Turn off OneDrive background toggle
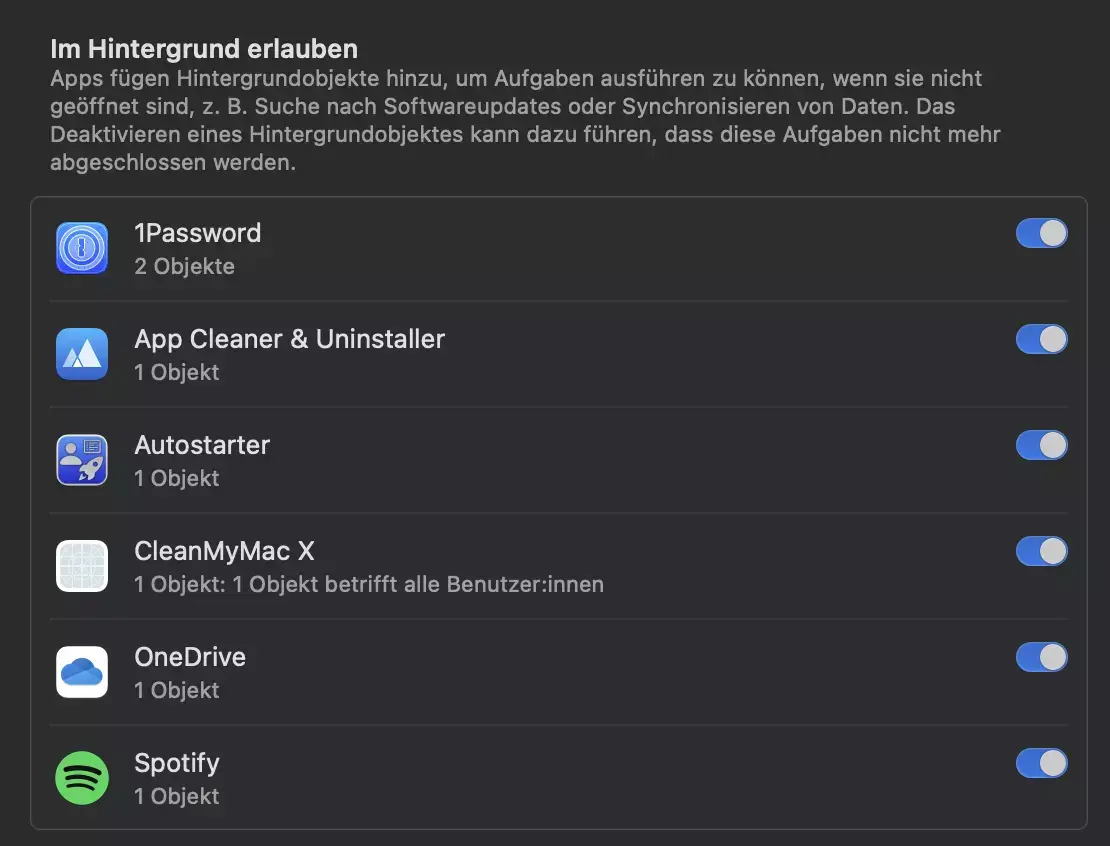Viewport: 1110px width, 846px height. tap(1041, 657)
